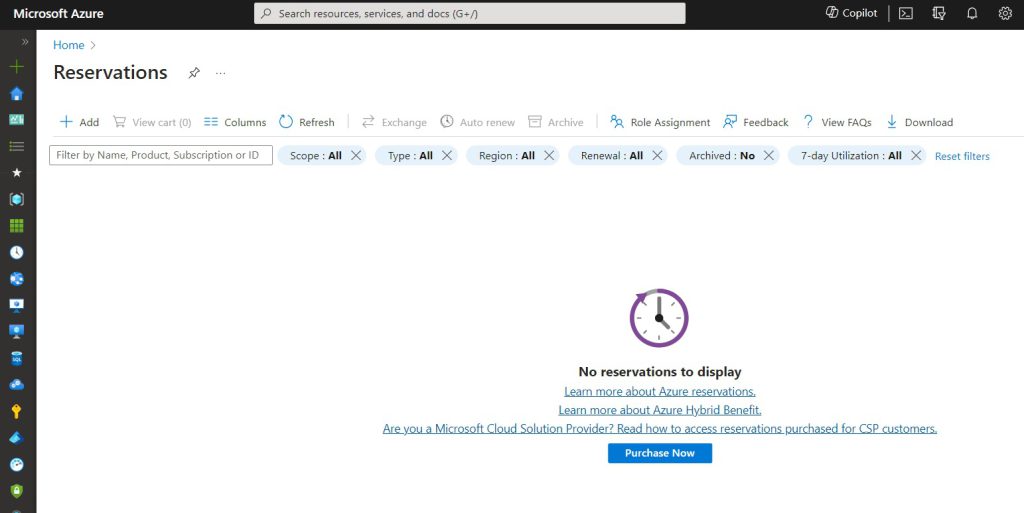Image resolution: width=1024 pixels, height=513 pixels.
Task: Click the Favorites star icon
Action: pos(17,172)
